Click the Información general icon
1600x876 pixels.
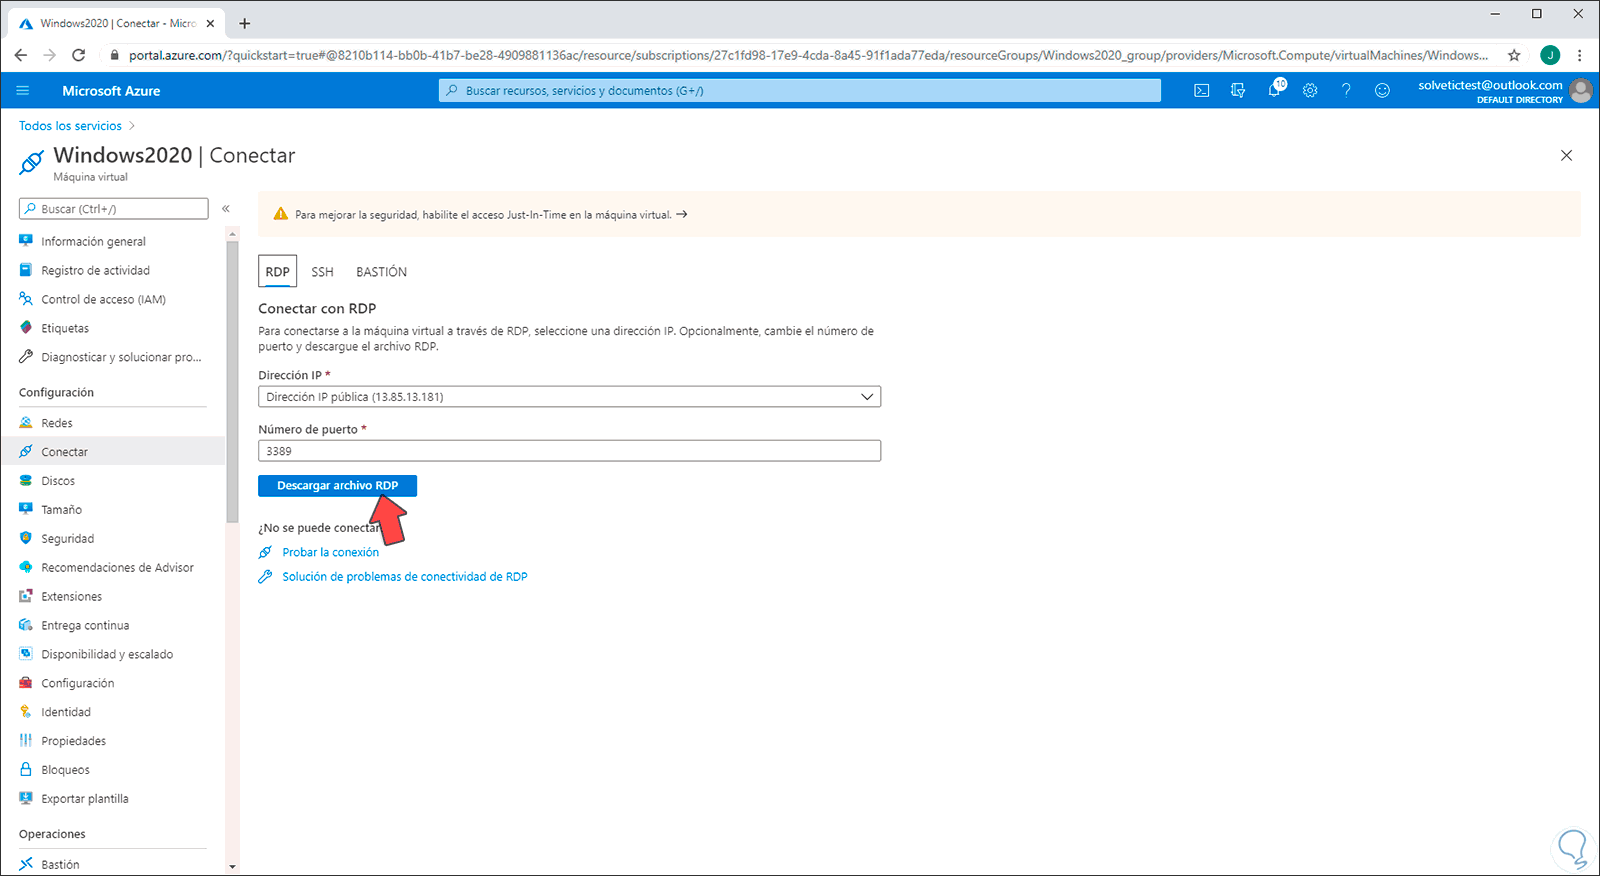coord(26,241)
